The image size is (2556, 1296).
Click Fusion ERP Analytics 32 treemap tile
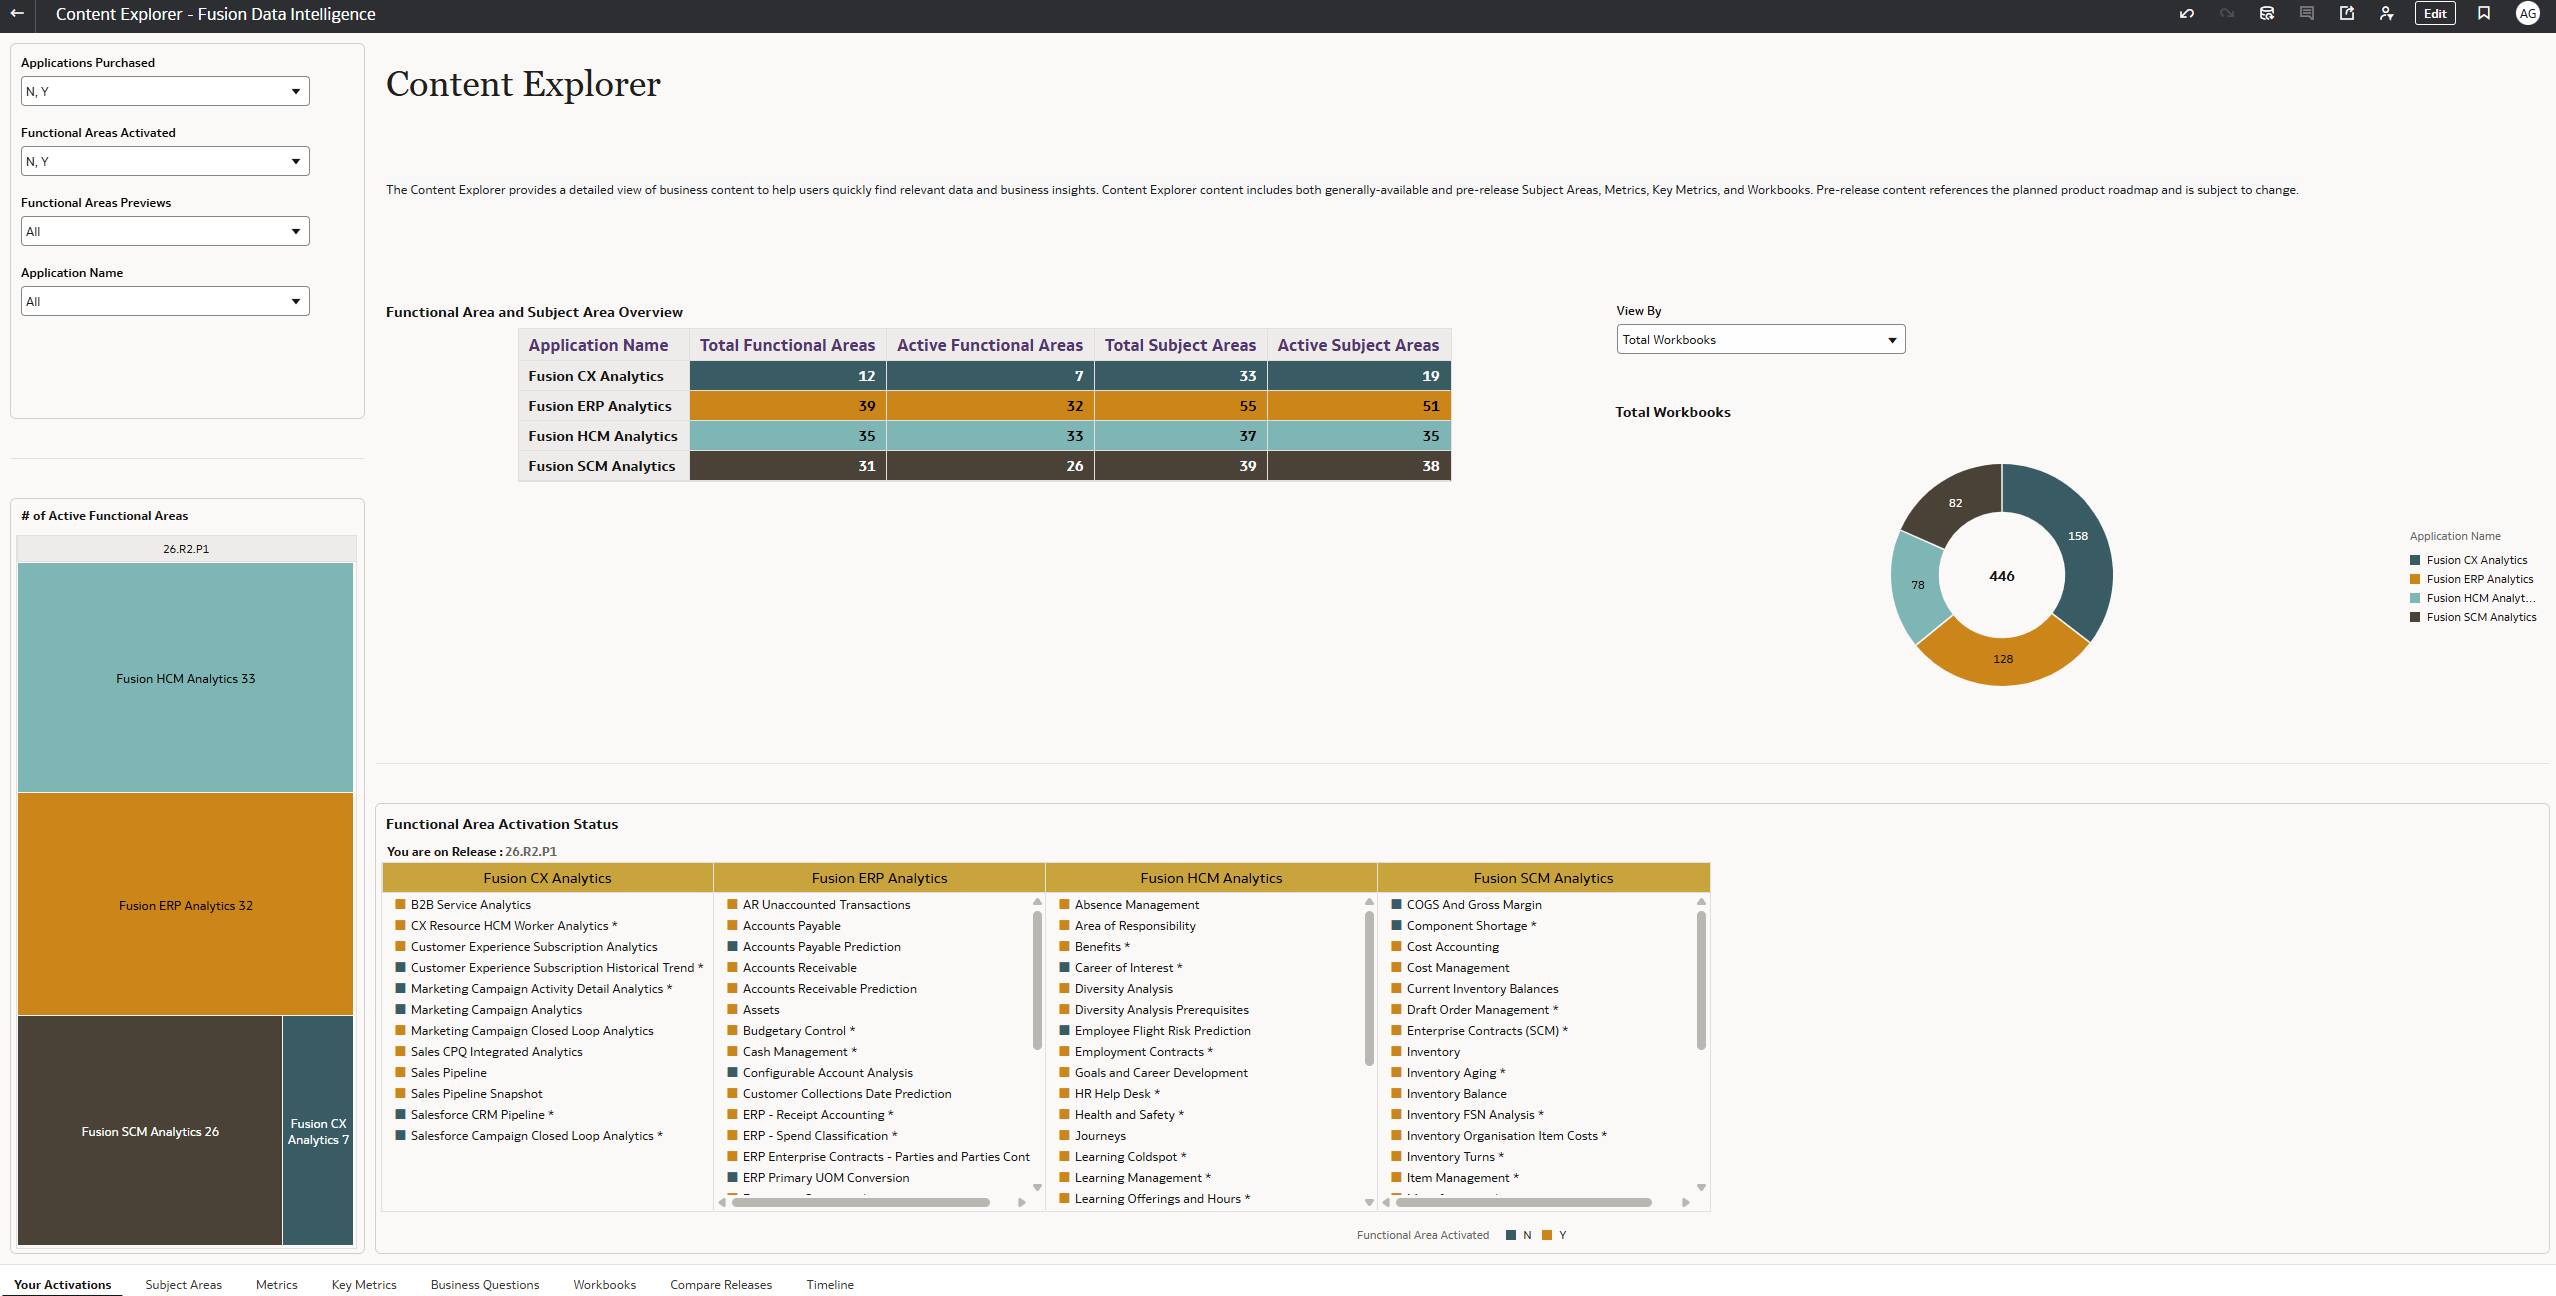click(x=185, y=905)
